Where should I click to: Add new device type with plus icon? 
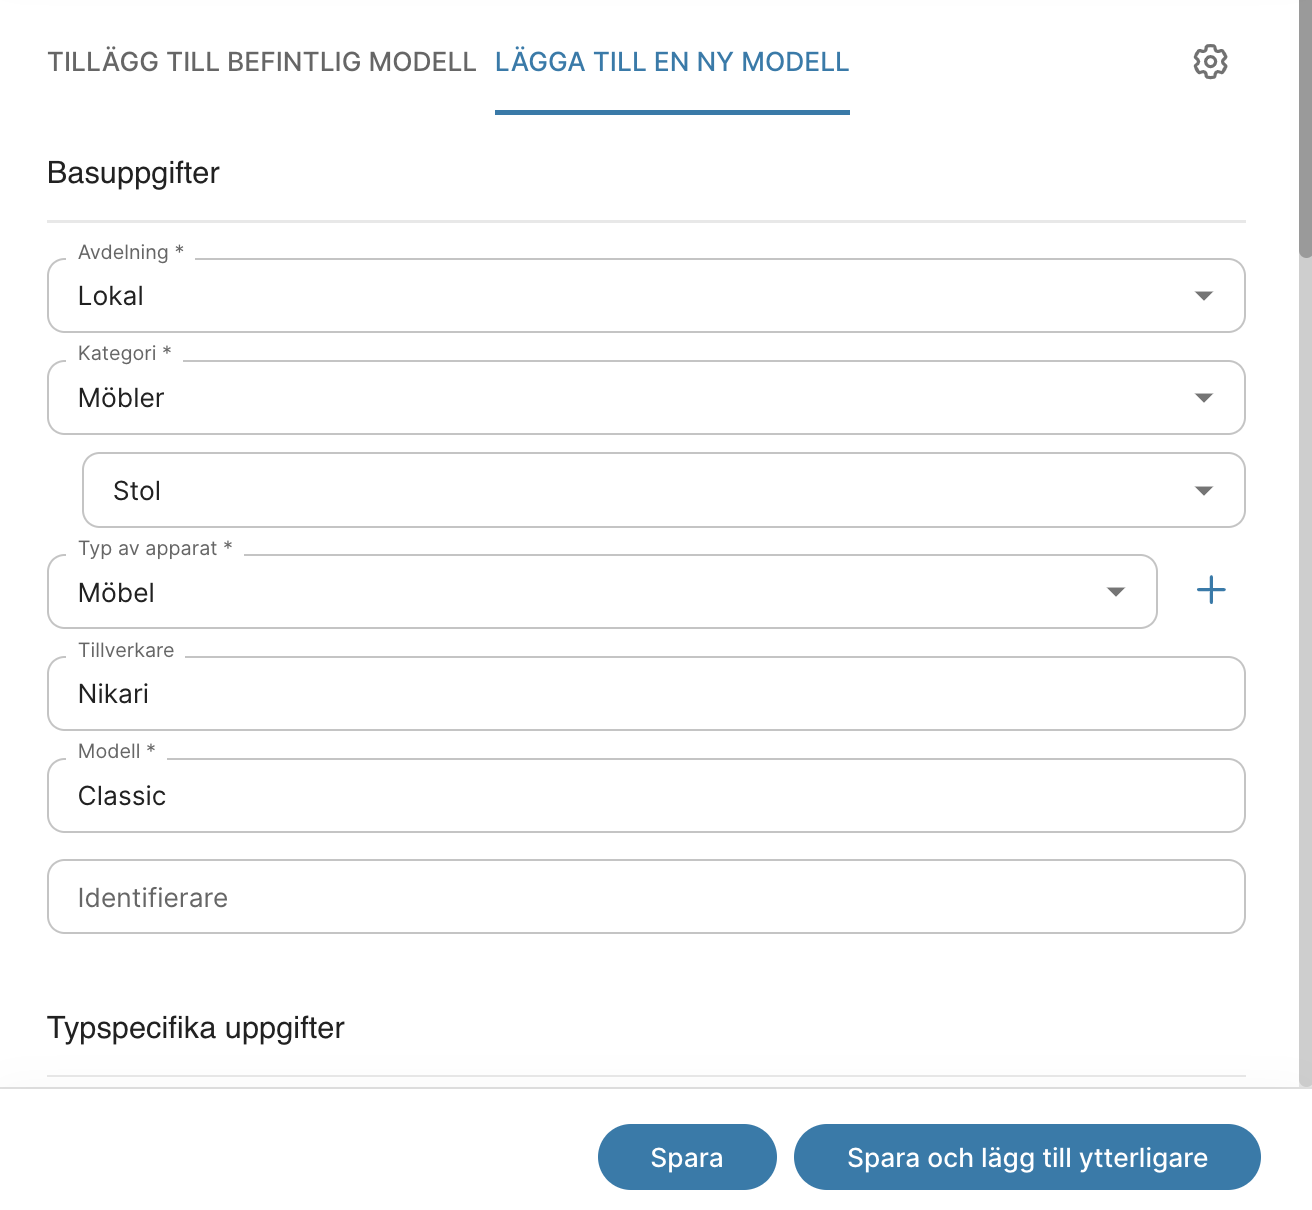[1211, 590]
